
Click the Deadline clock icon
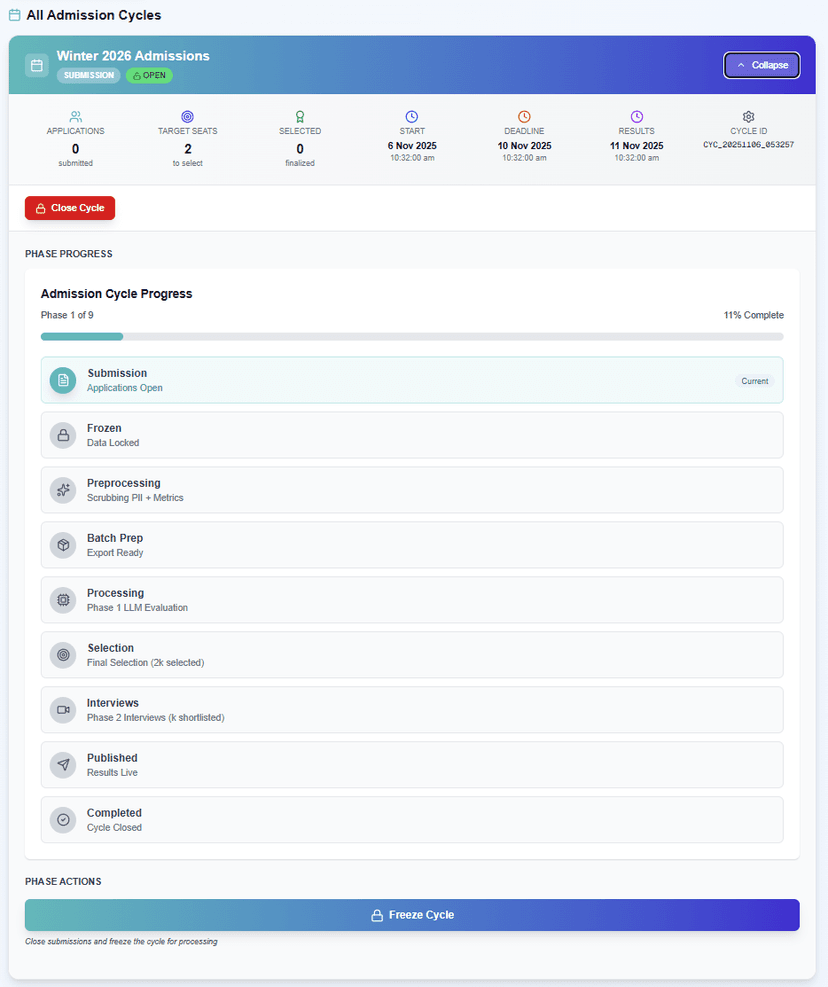524,117
